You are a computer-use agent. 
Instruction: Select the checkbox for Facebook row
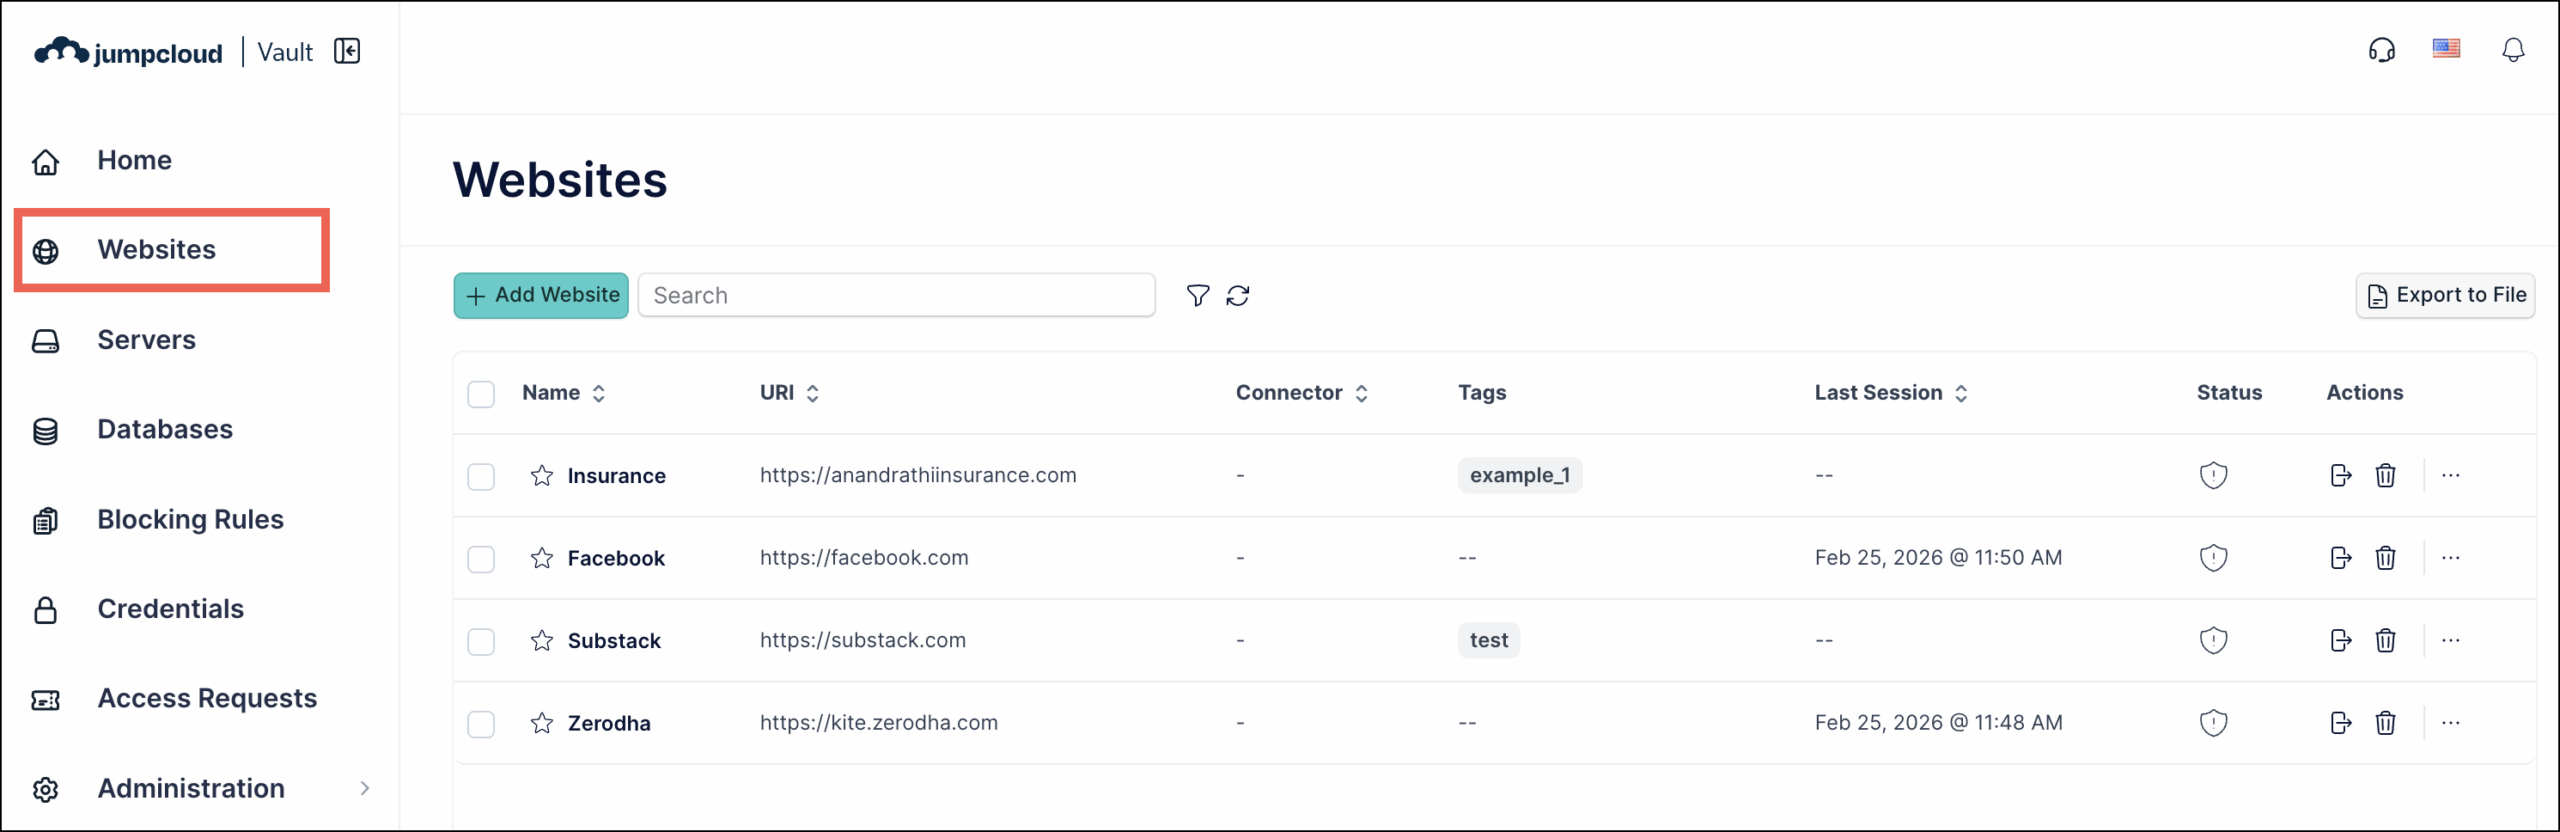pos(481,559)
